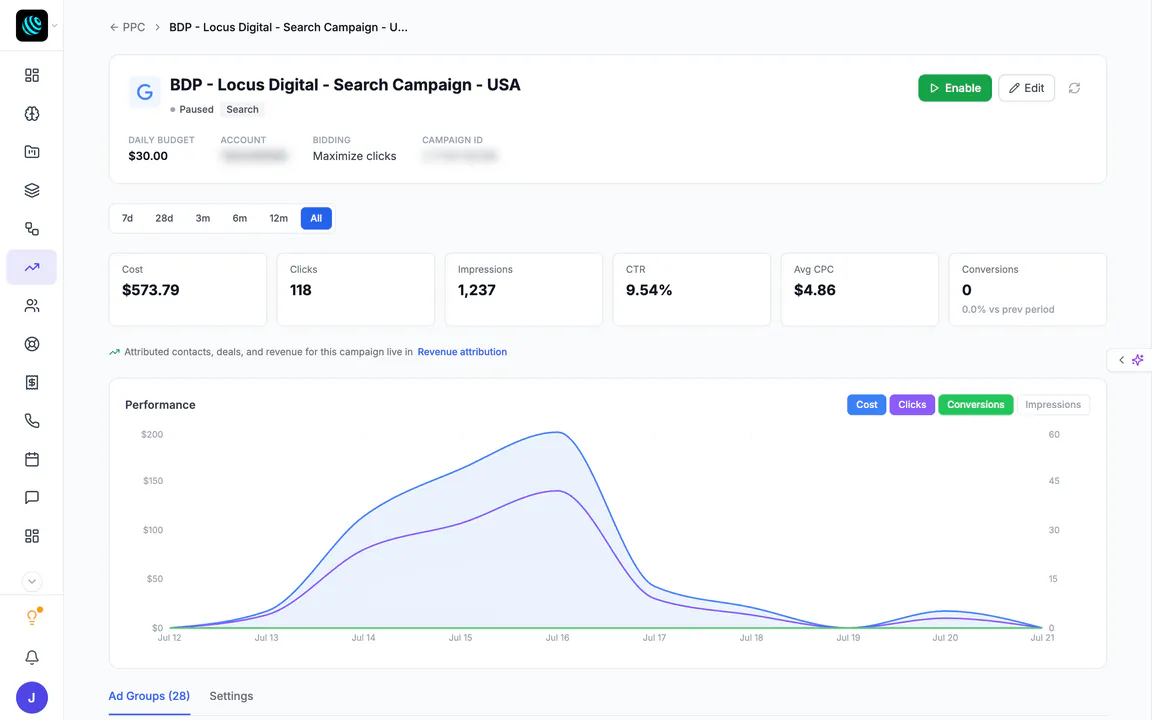The image size is (1152, 720).
Task: Select the All date range
Action: (x=316, y=218)
